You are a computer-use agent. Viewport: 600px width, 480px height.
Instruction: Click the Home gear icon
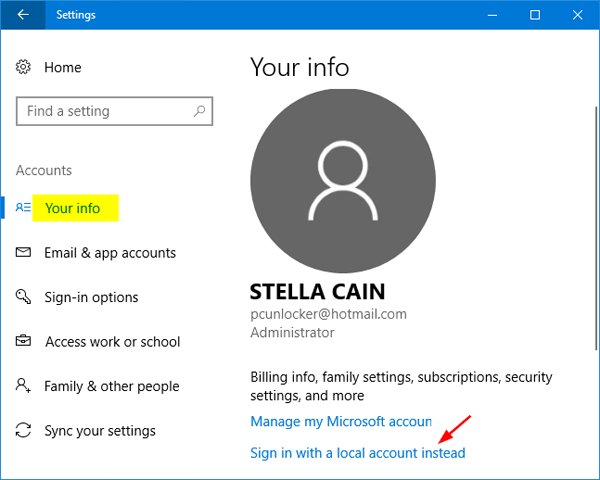pyautogui.click(x=24, y=67)
